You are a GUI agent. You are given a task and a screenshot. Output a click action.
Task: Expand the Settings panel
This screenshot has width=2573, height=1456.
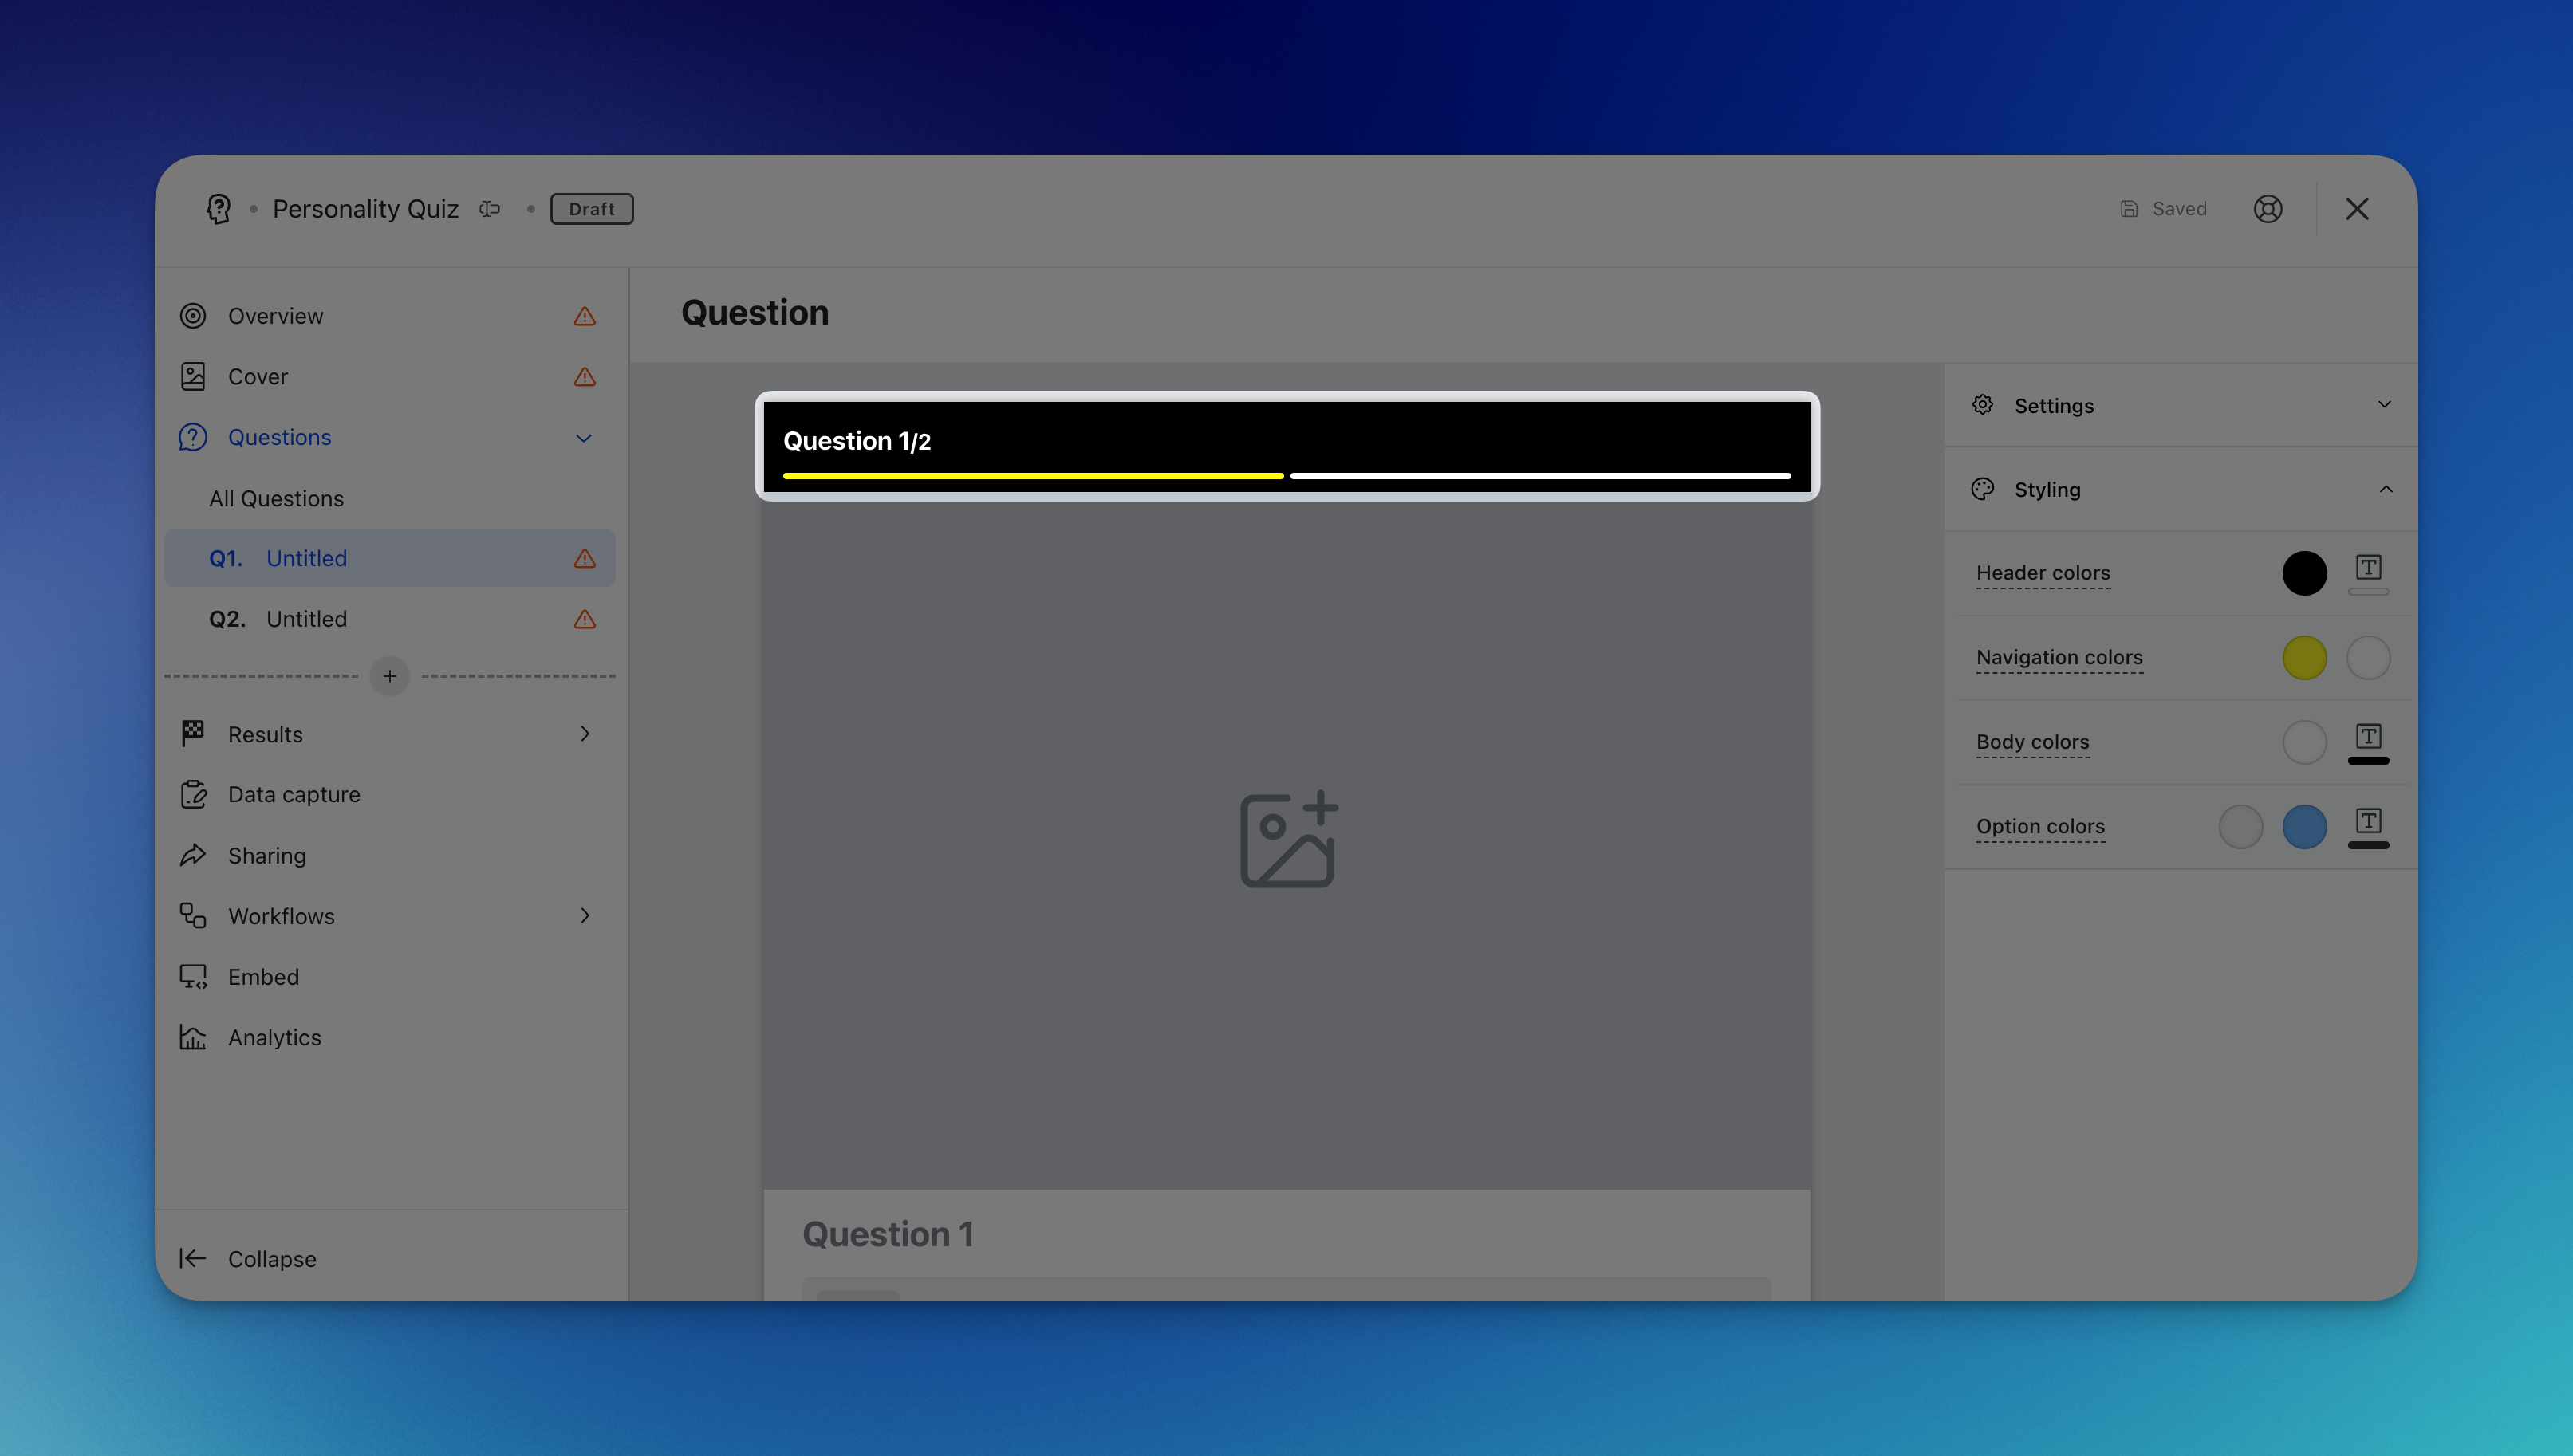(x=2384, y=405)
